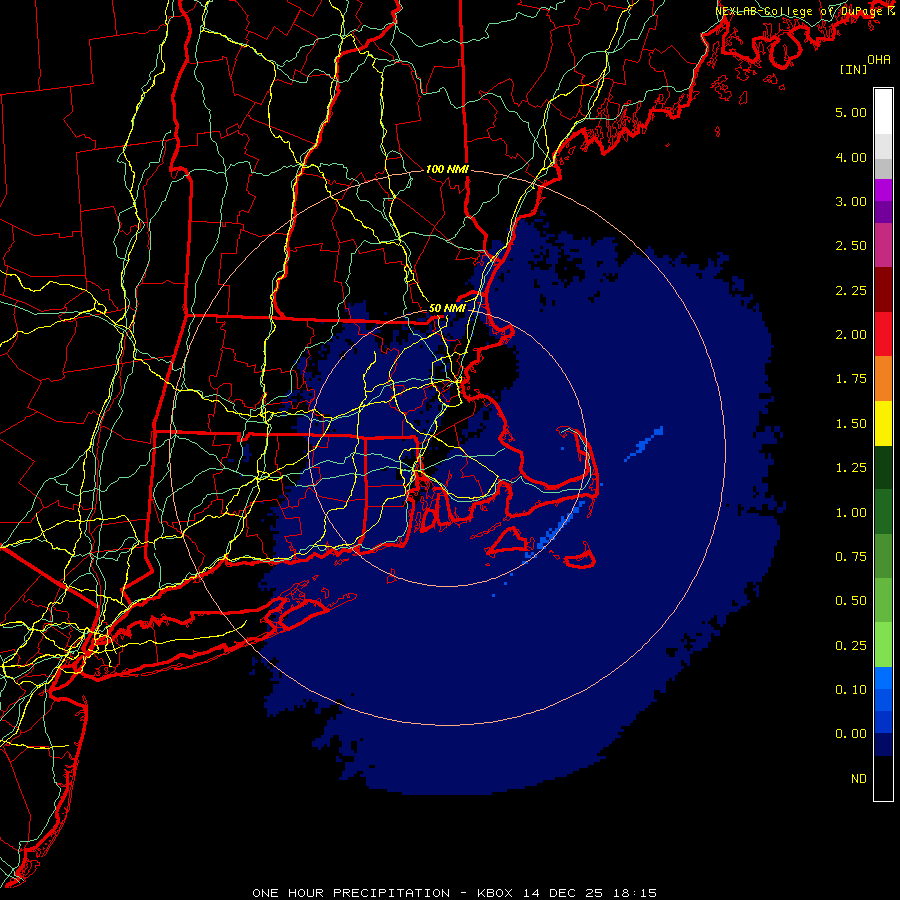Click the '100 NMI' range ring label
Image resolution: width=900 pixels, height=900 pixels.
coord(447,169)
